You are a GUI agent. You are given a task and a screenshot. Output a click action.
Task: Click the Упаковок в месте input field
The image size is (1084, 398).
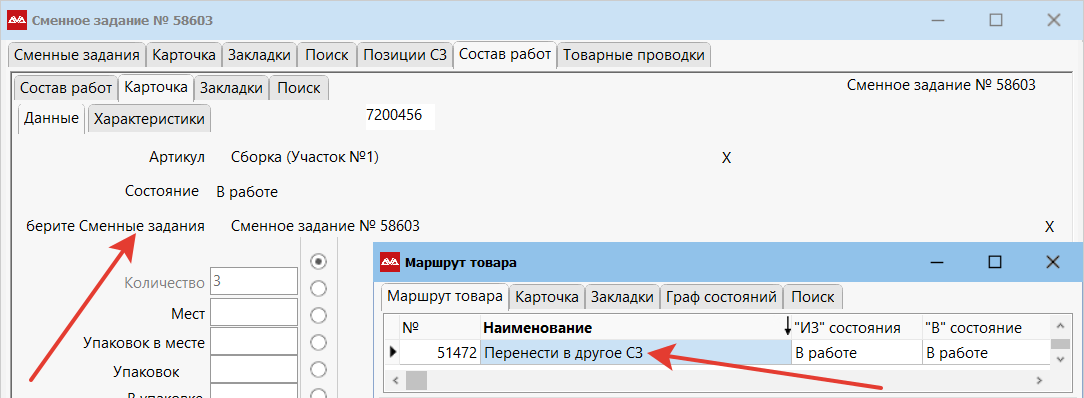[x=254, y=342]
